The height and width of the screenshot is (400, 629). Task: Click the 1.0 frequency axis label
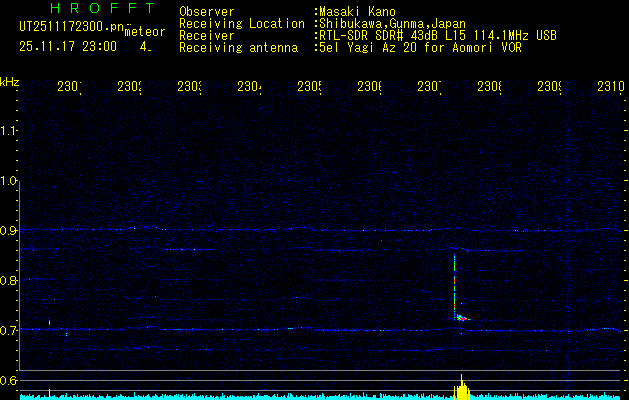point(10,181)
